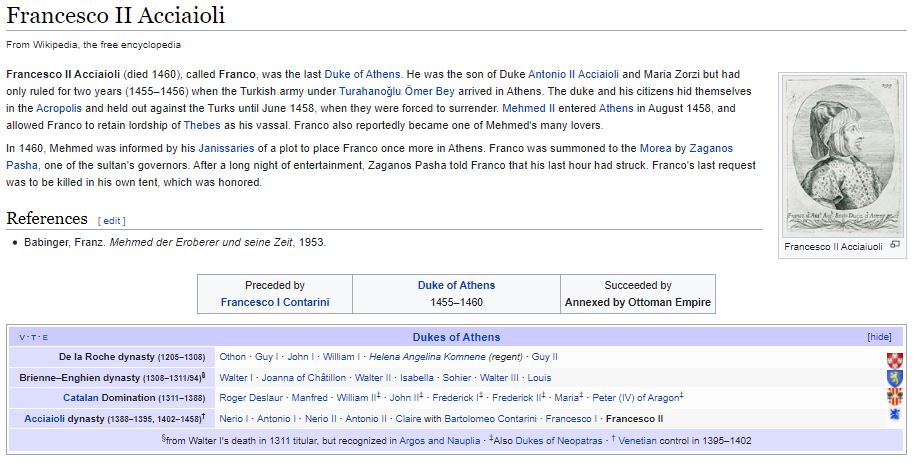The width and height of the screenshot is (916, 466).
Task: Open the Sohier link
Action: coord(457,377)
